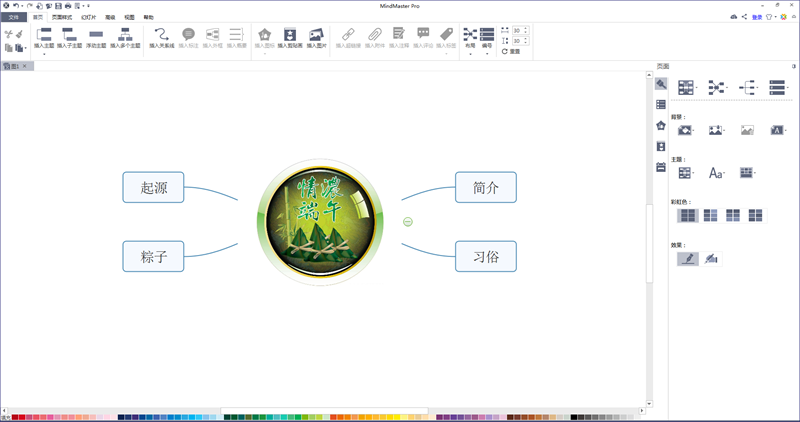
Task: Select the page format brush sidebar tab
Action: pyautogui.click(x=661, y=84)
